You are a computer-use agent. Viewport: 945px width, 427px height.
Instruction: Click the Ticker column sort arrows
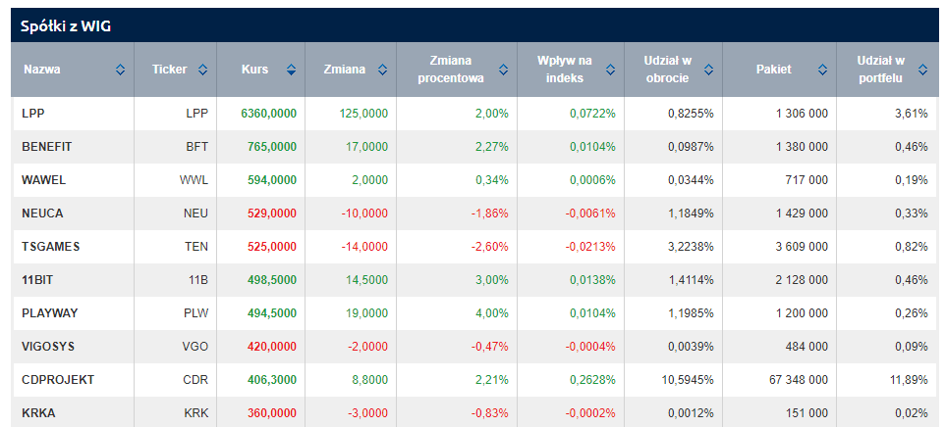click(x=202, y=70)
